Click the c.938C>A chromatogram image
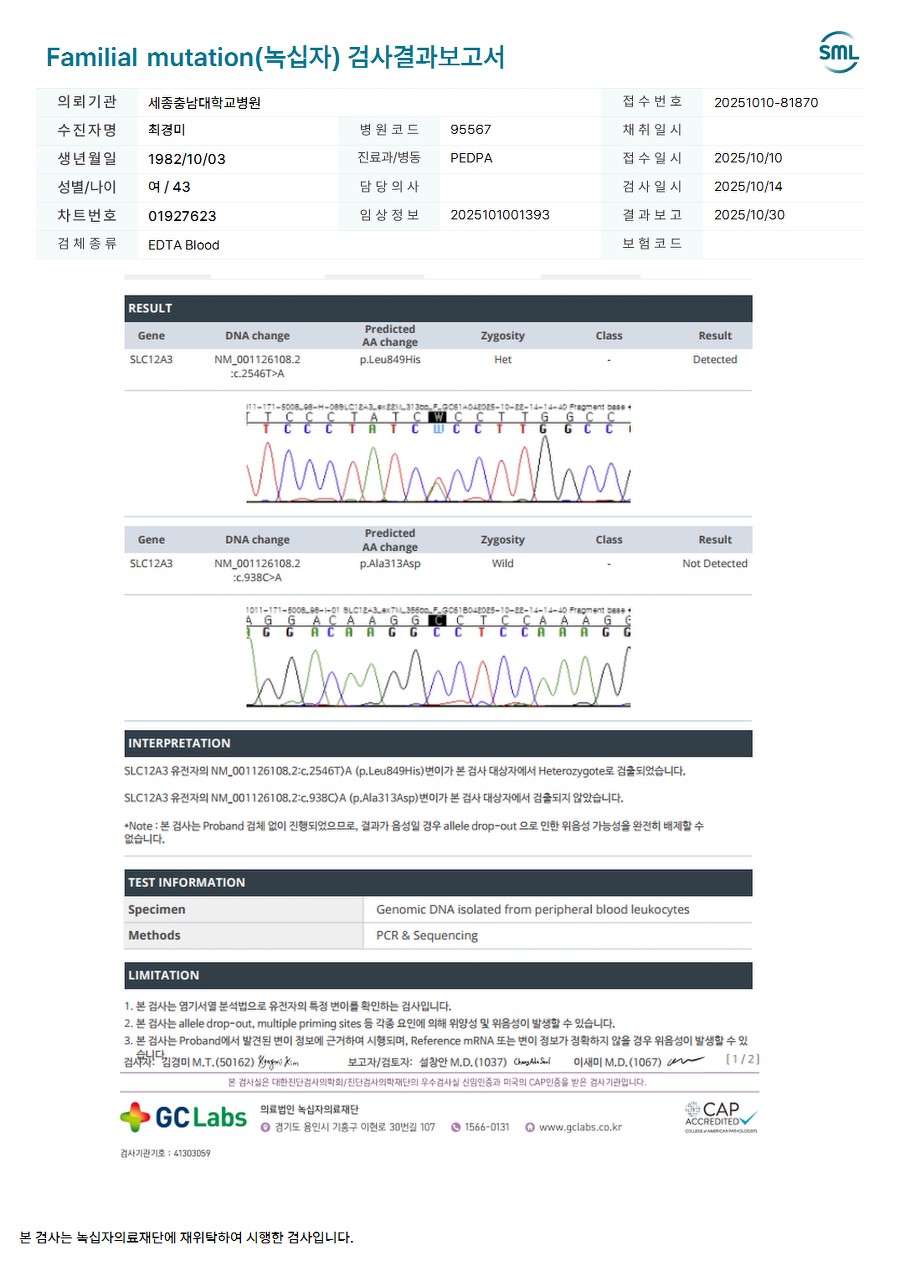This screenshot has width=900, height=1271. click(x=439, y=657)
